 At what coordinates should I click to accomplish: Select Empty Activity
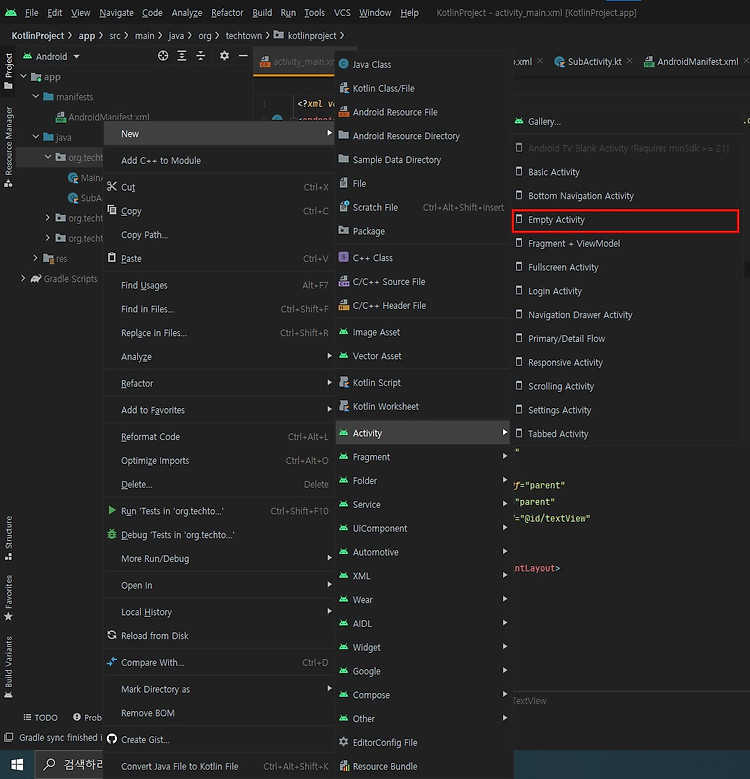625,220
